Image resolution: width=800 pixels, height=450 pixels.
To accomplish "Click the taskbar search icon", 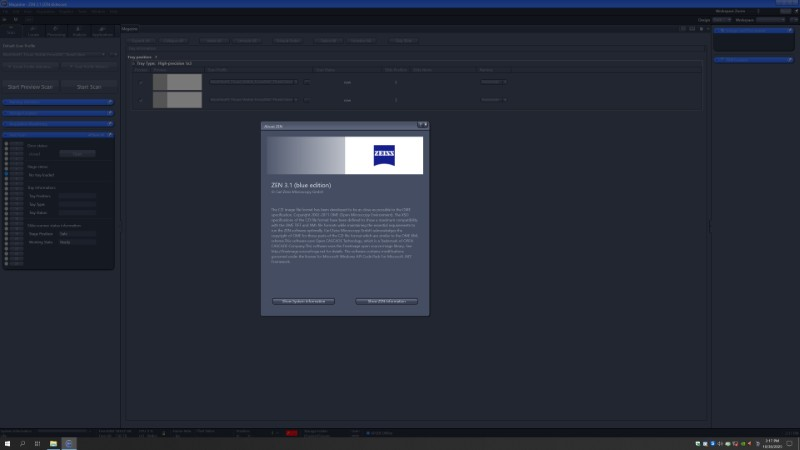I will 22,442.
